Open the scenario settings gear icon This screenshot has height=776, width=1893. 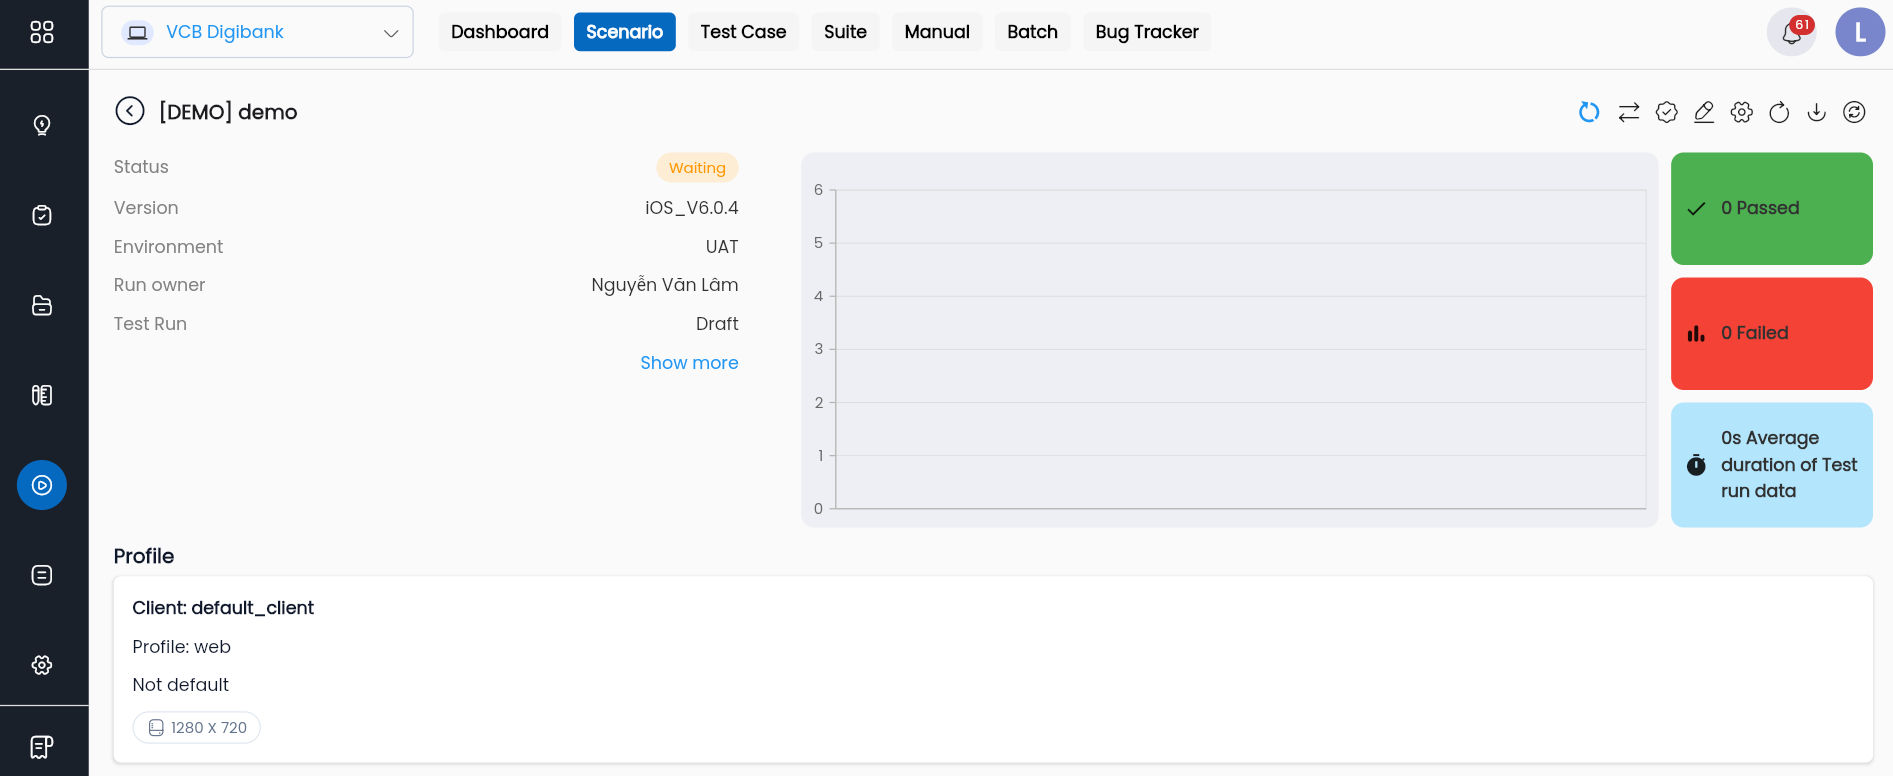1742,112
